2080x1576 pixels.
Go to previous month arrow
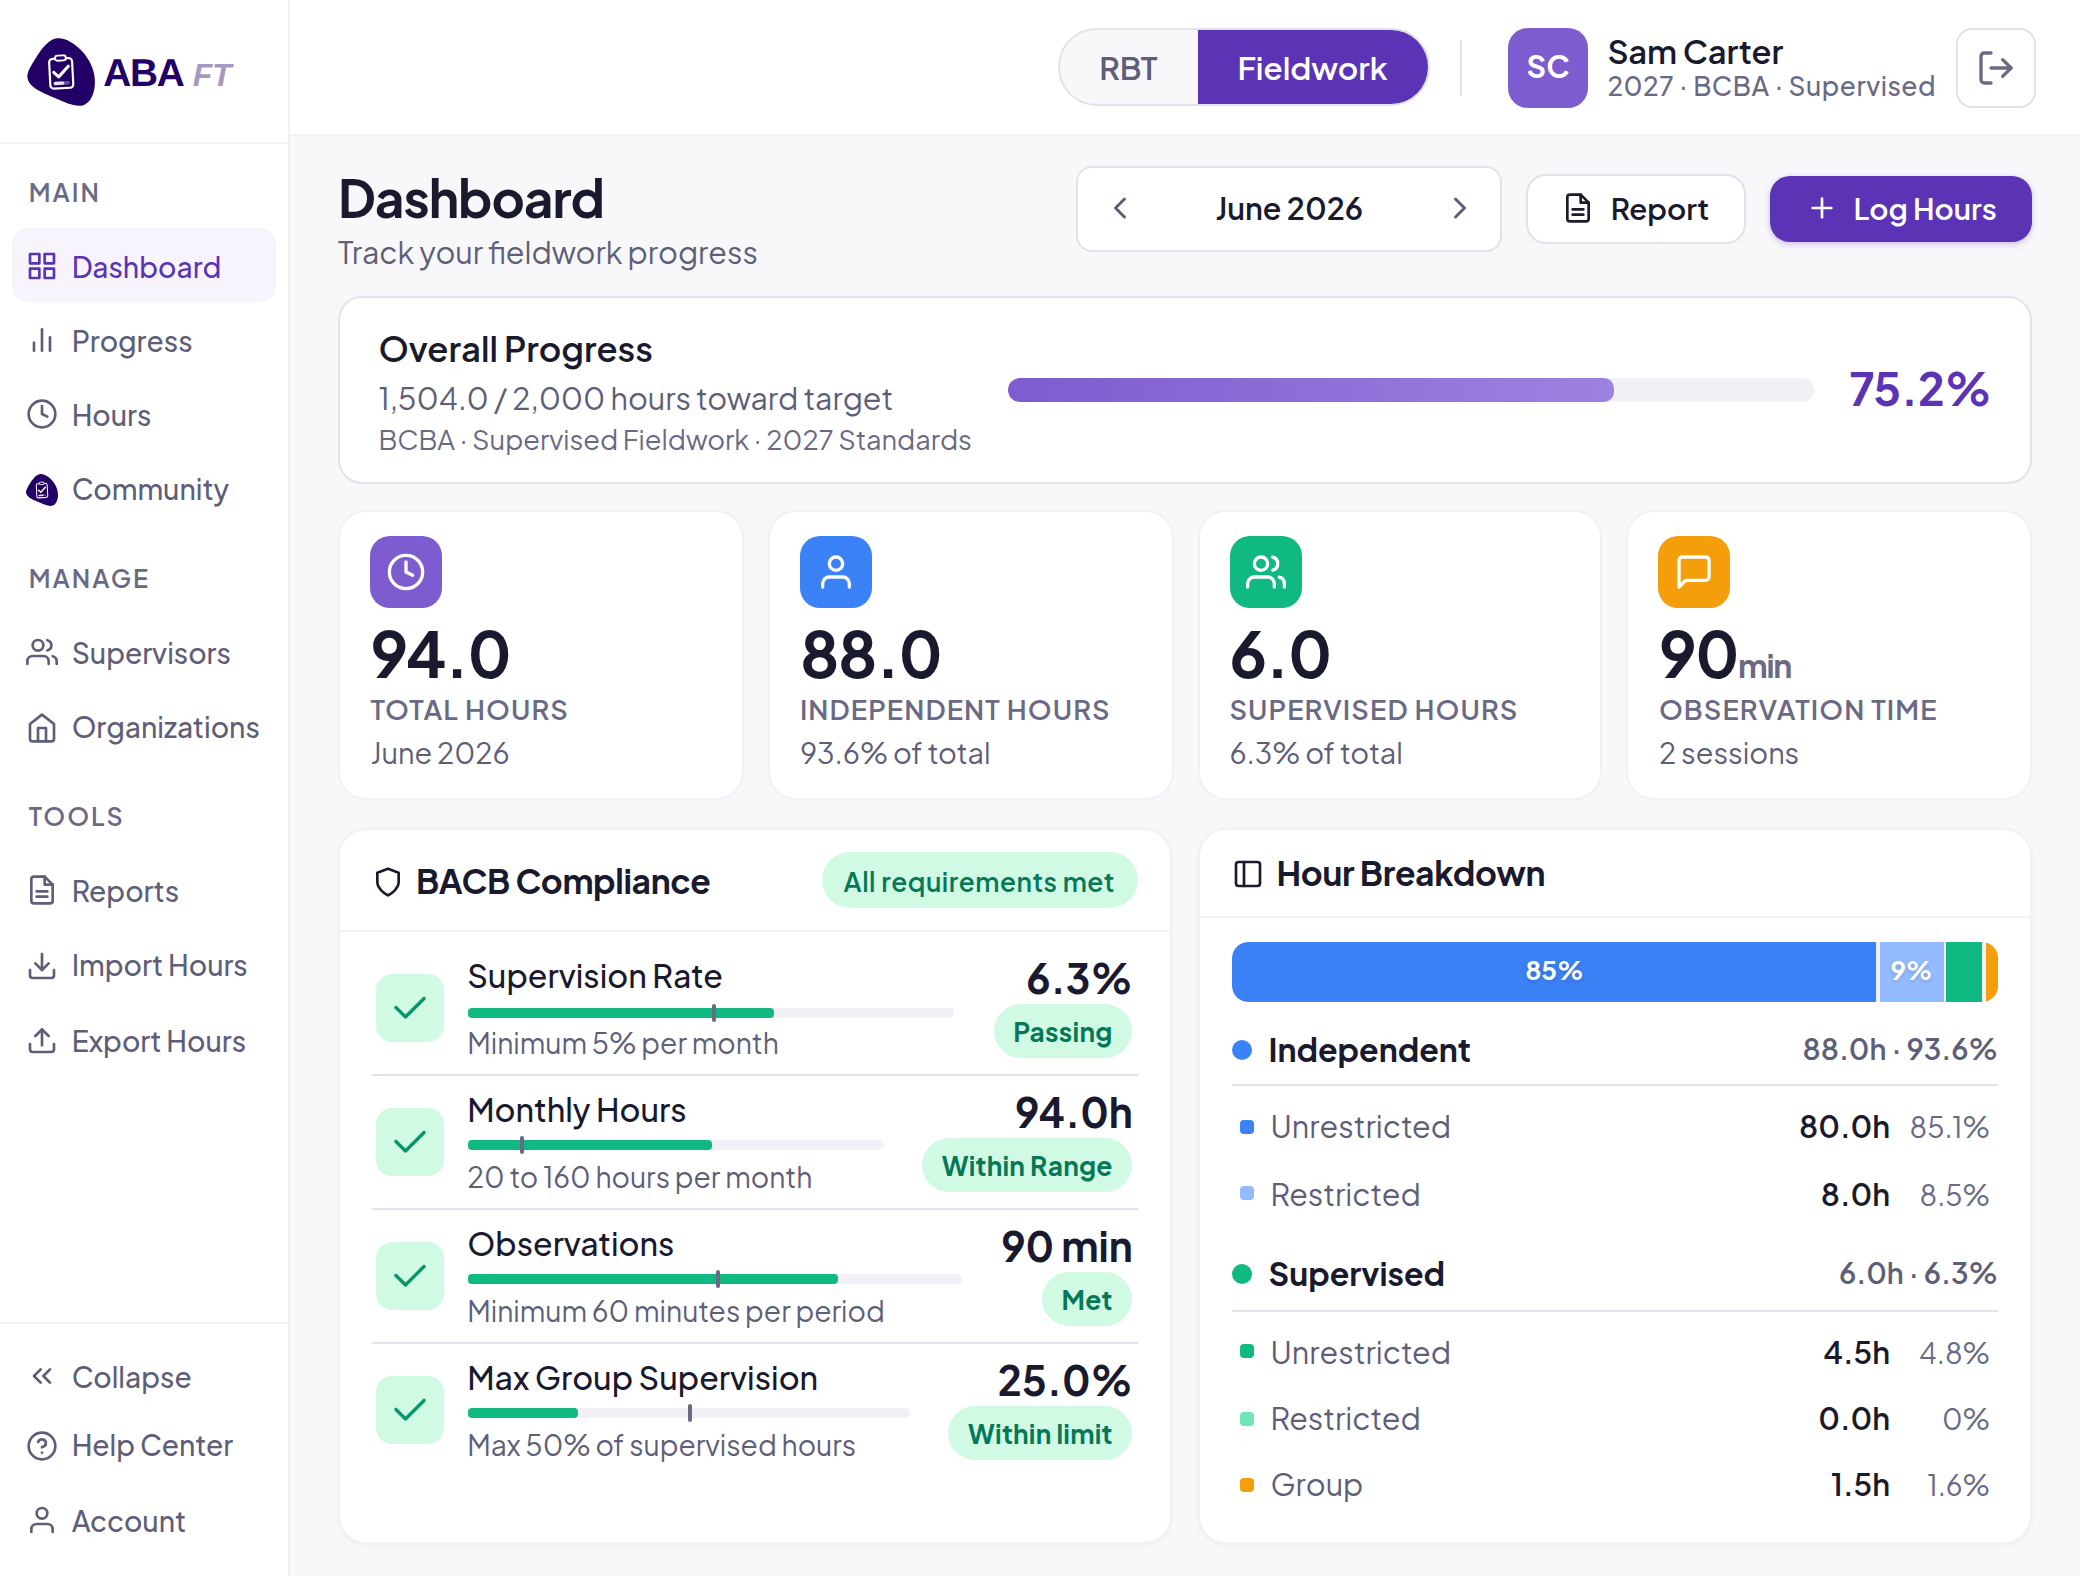coord(1121,209)
